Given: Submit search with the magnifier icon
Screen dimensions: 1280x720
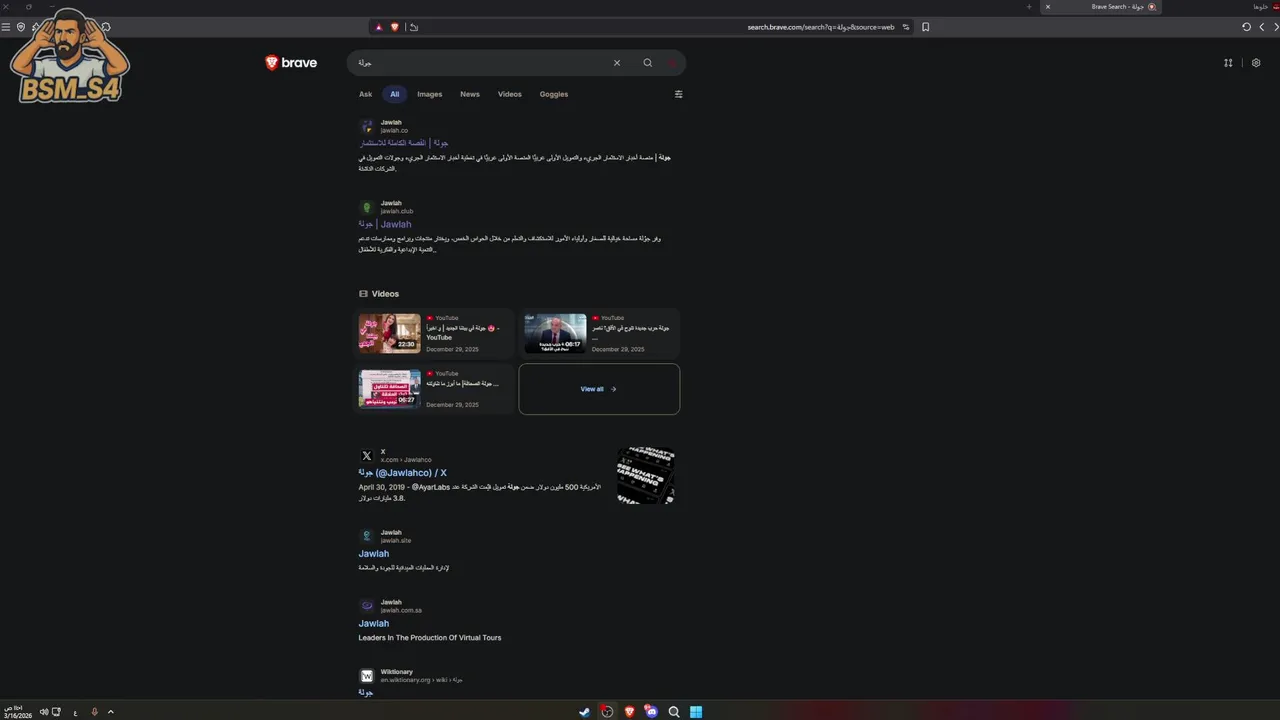Looking at the screenshot, I should (647, 63).
